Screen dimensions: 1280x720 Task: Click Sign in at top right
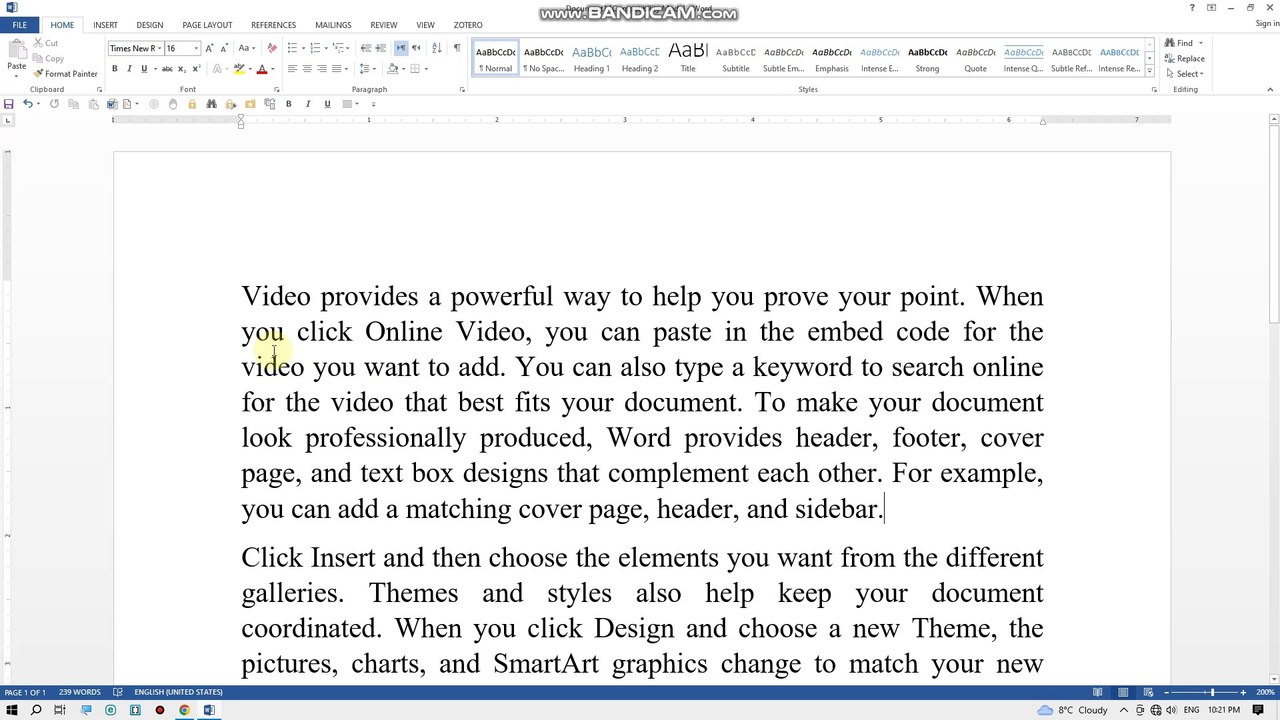click(x=1266, y=24)
